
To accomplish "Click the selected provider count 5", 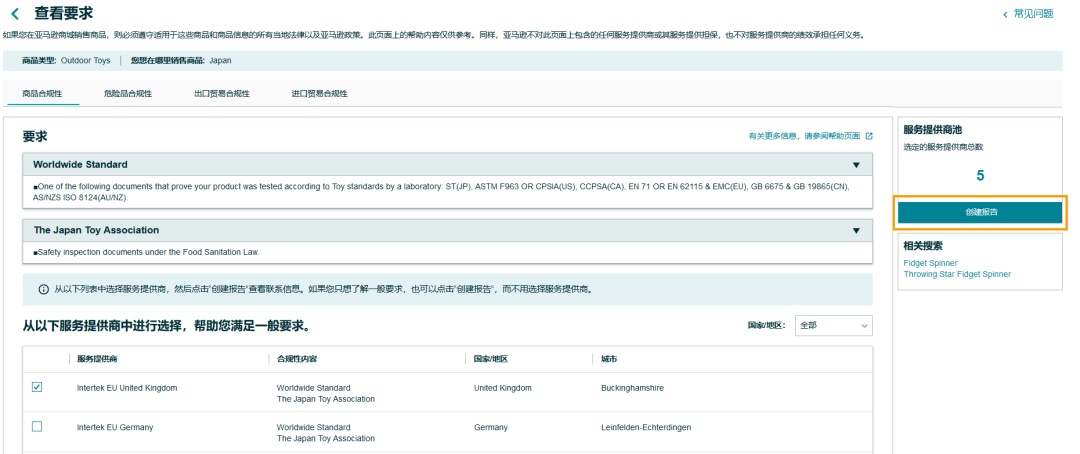I will tap(980, 175).
